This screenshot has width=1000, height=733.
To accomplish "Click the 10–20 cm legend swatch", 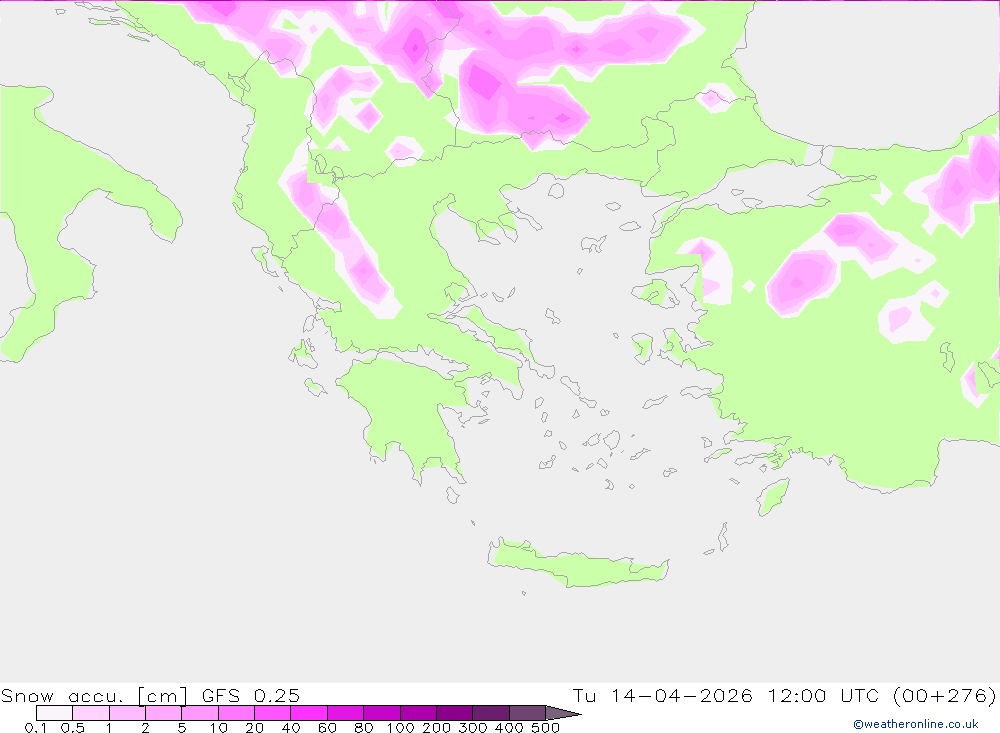I will pyautogui.click(x=237, y=713).
